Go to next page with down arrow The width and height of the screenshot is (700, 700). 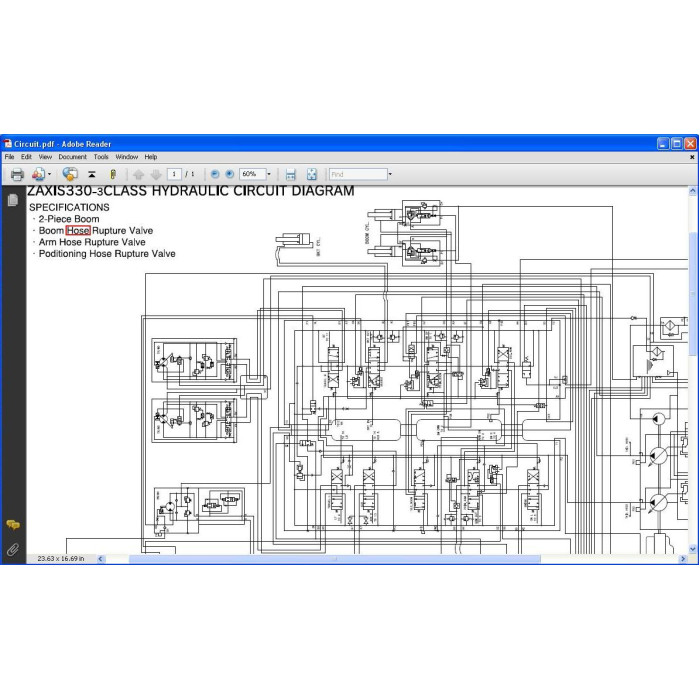(156, 174)
